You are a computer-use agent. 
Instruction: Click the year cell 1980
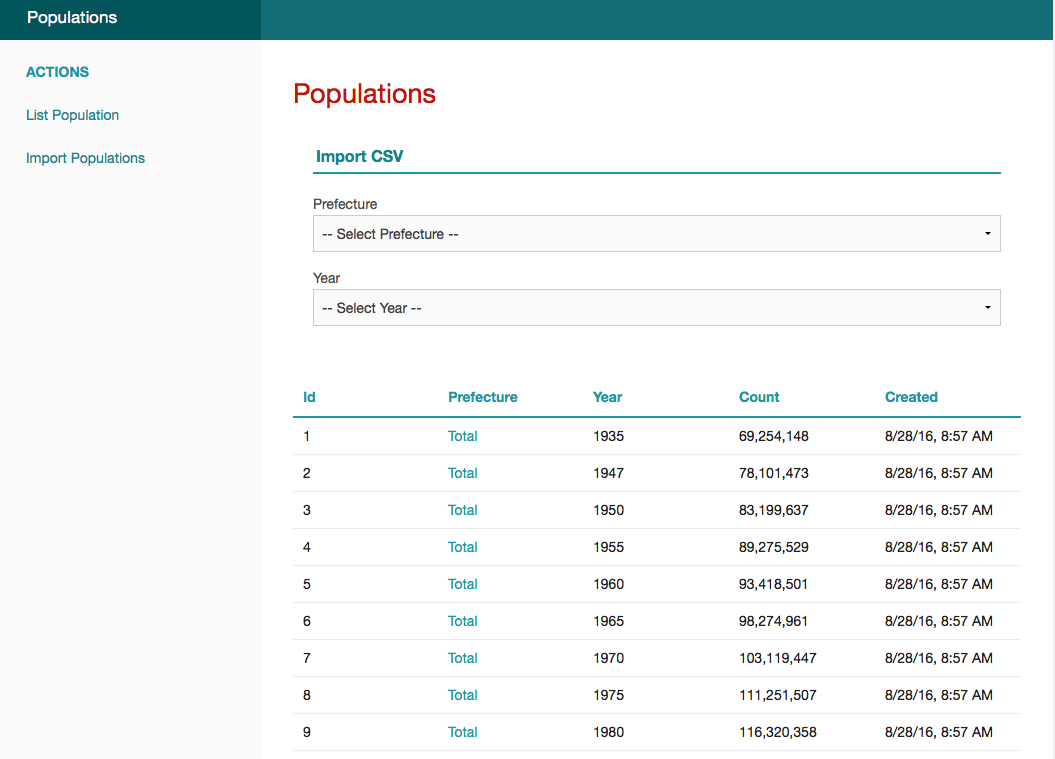tap(608, 732)
